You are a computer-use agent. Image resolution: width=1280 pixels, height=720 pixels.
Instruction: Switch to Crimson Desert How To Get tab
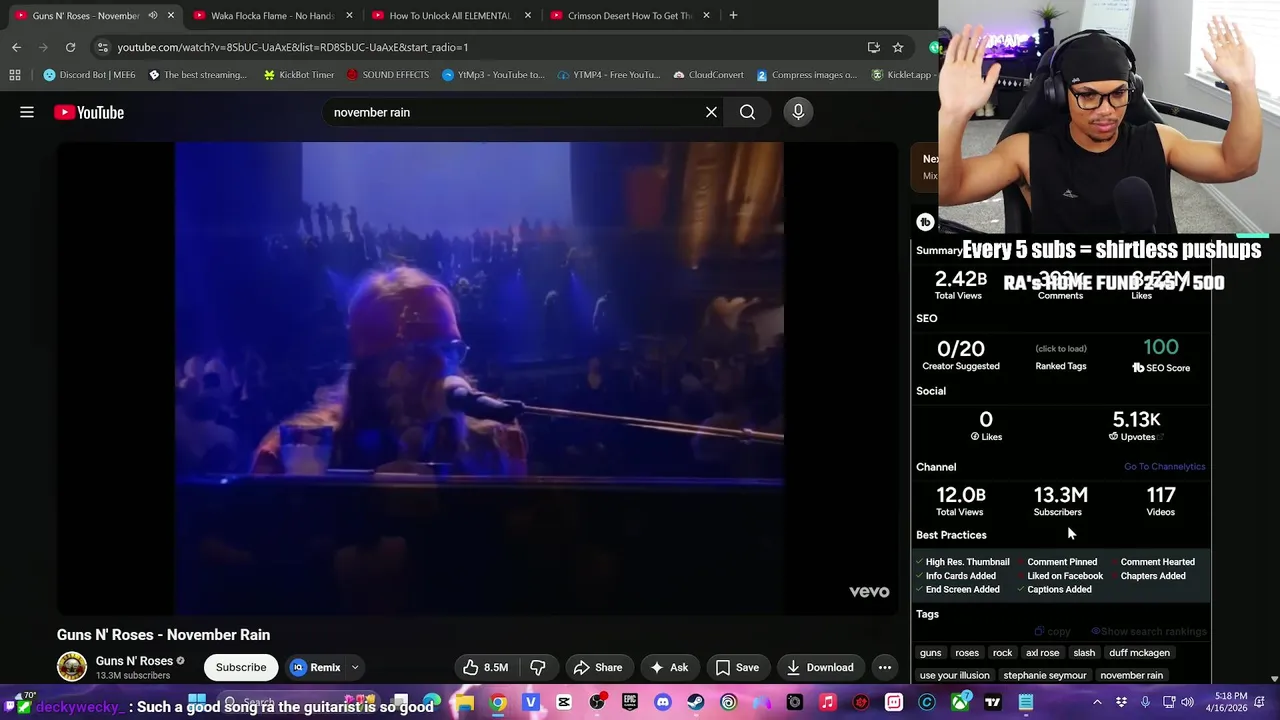click(629, 15)
